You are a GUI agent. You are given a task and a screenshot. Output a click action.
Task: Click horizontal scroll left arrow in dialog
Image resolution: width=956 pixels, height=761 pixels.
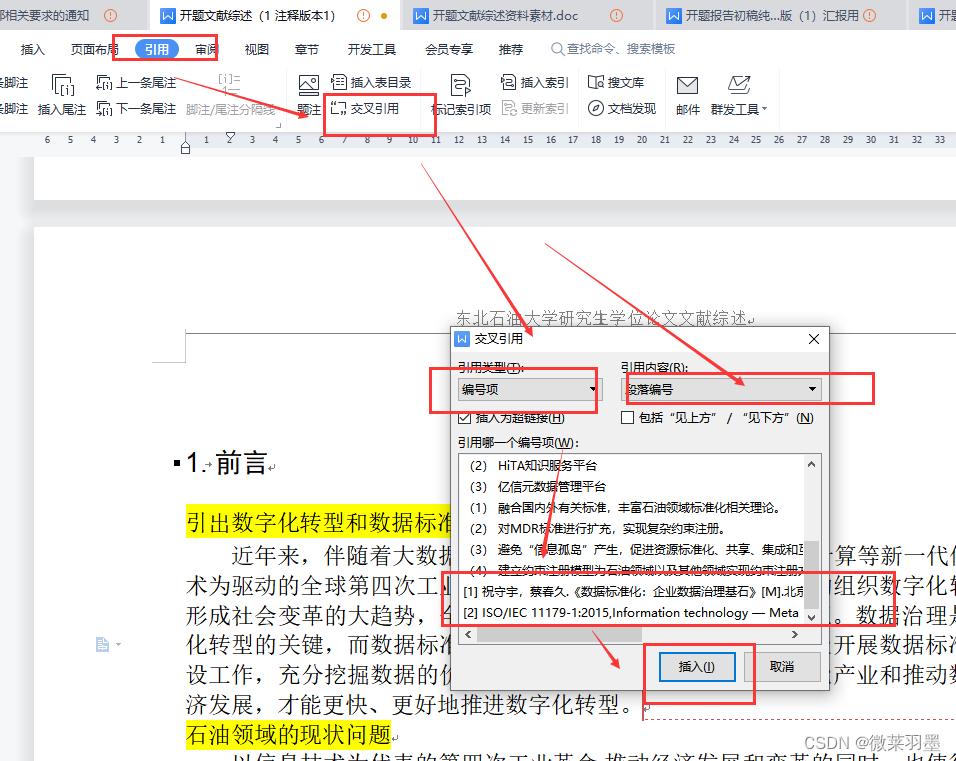tap(468, 635)
